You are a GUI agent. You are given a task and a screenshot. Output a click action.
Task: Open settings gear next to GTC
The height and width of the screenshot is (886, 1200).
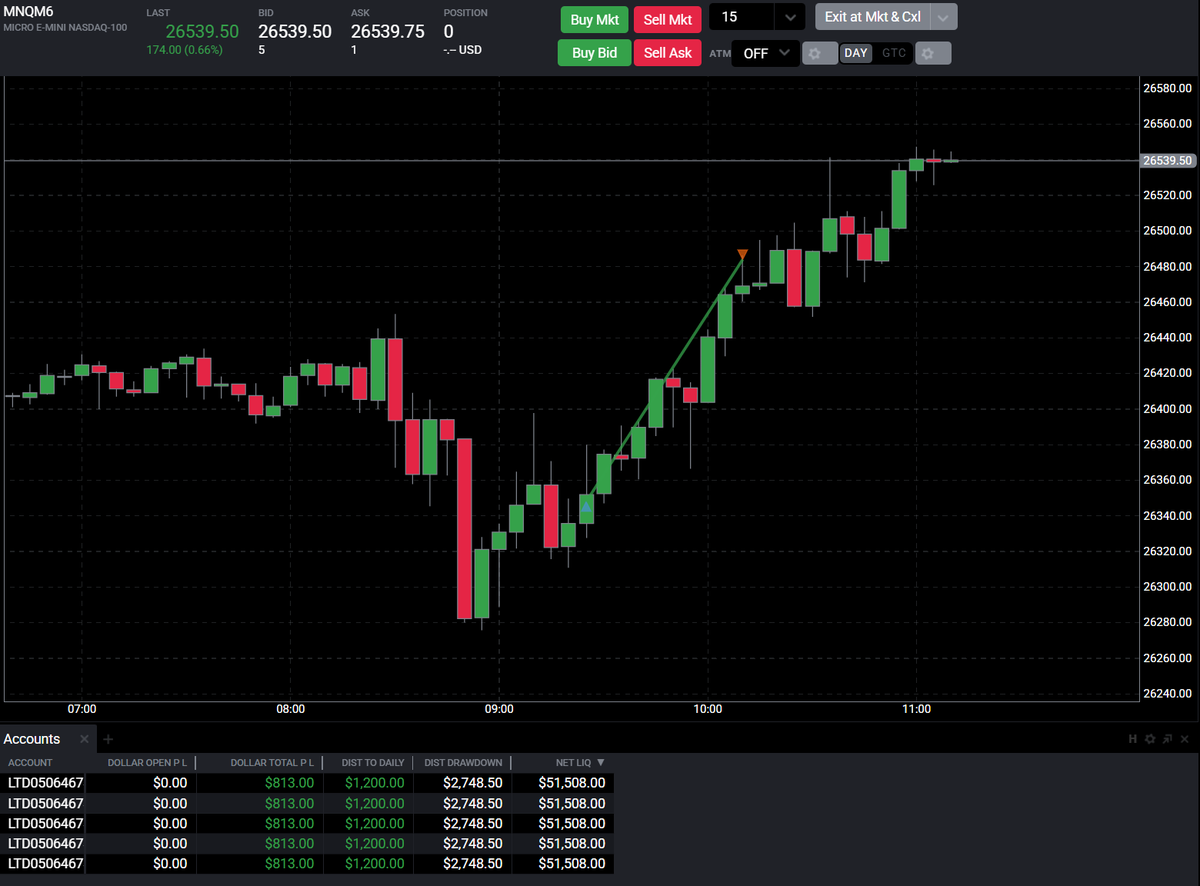pos(933,53)
